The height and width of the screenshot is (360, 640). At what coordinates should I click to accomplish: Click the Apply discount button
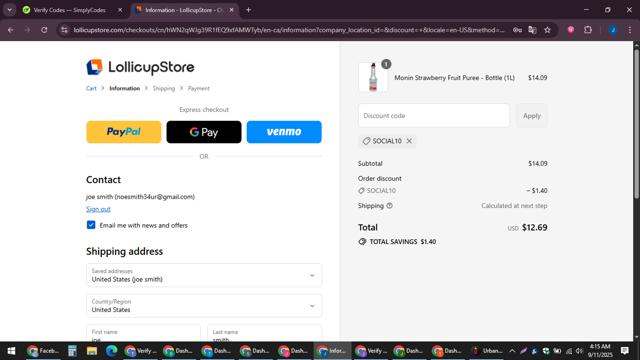(532, 116)
